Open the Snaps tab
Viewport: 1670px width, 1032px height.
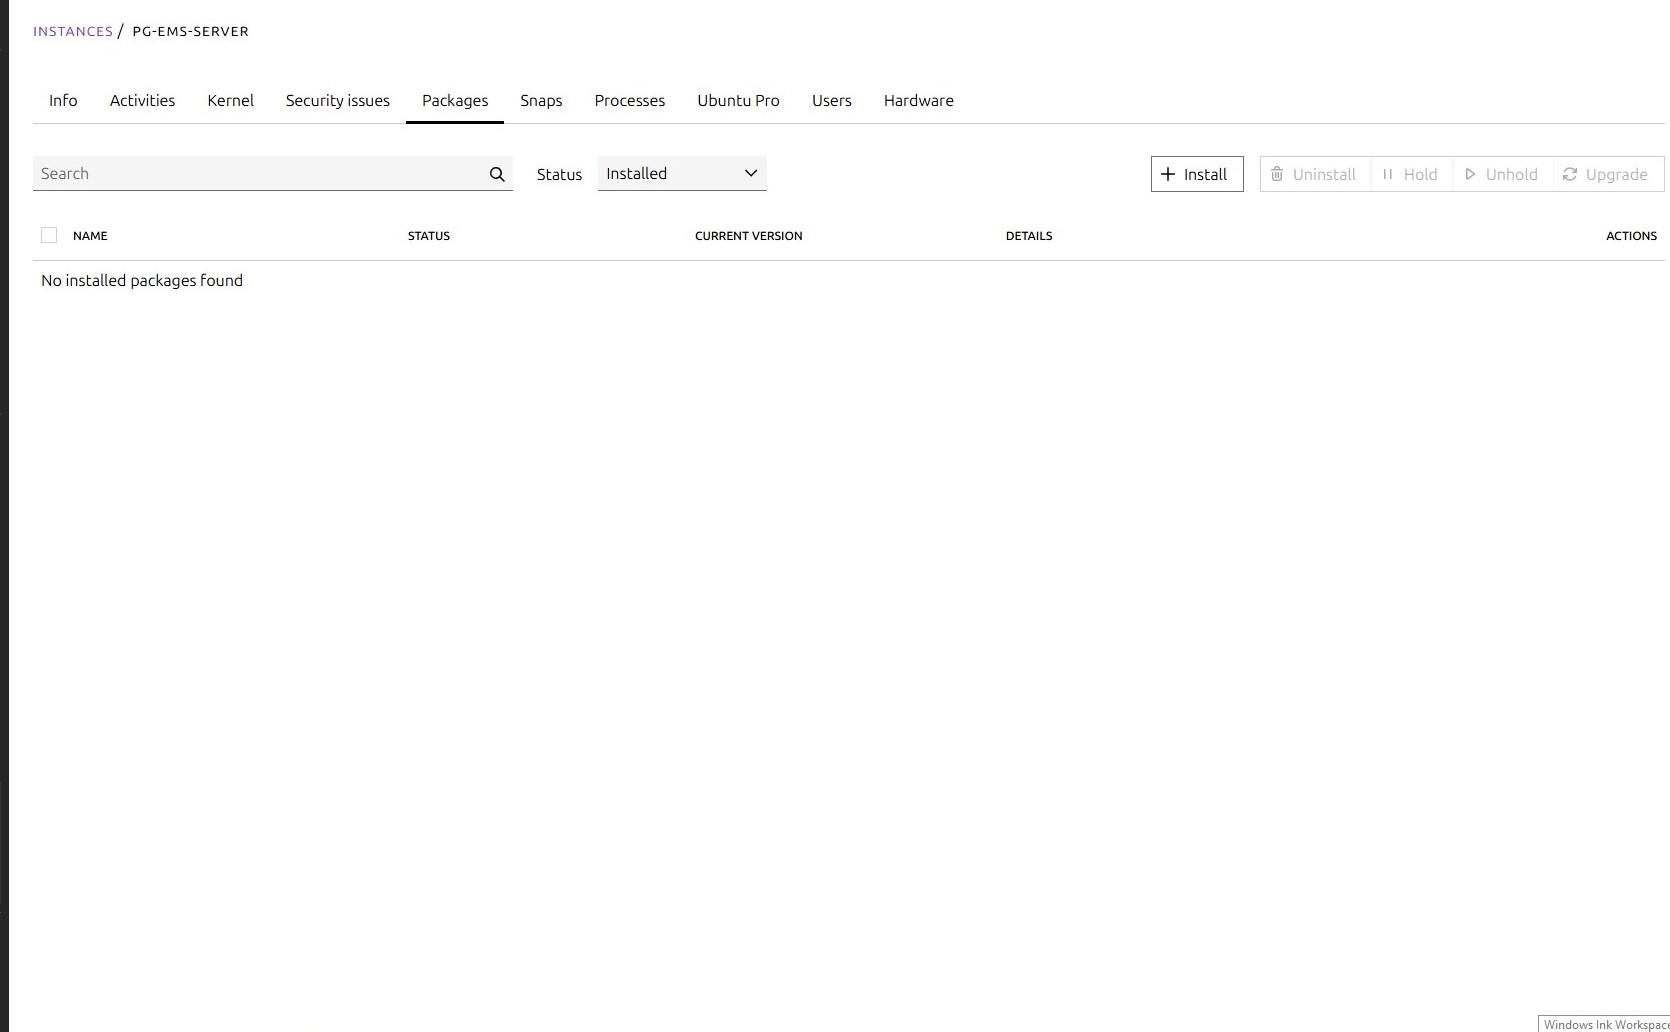(541, 101)
